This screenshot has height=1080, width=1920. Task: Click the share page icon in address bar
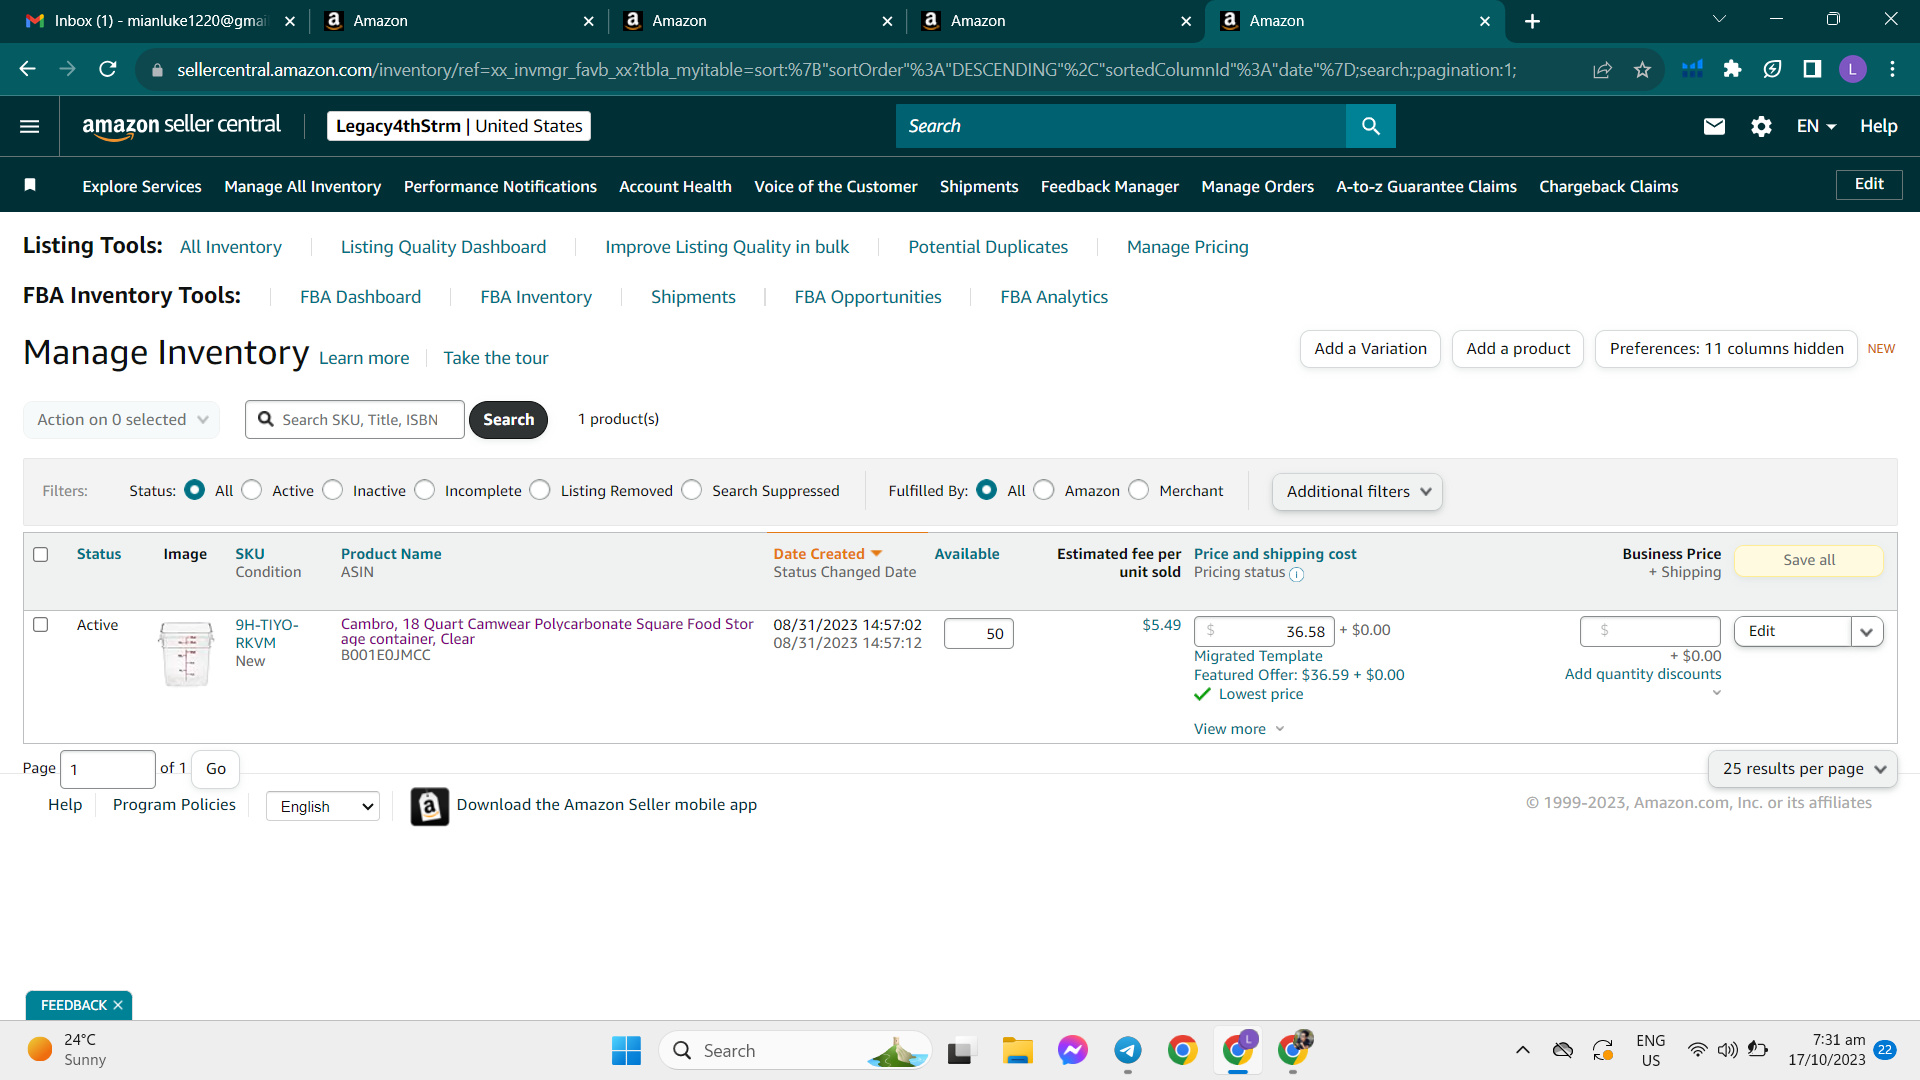click(x=1602, y=69)
